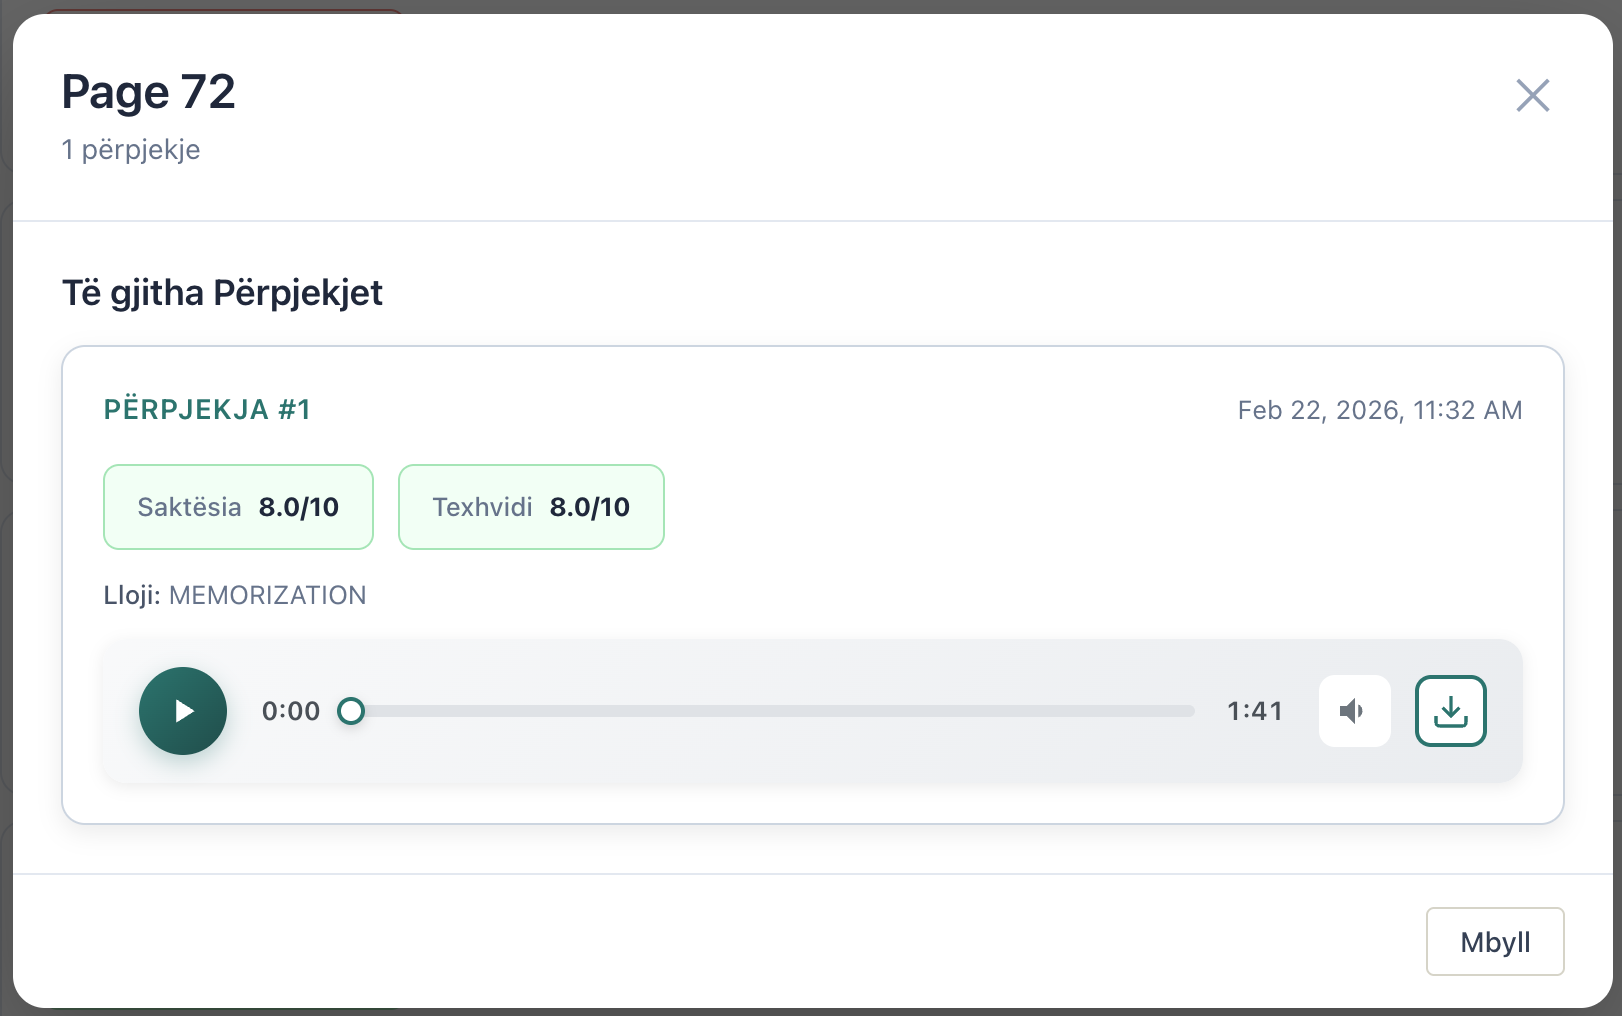This screenshot has width=1622, height=1016.
Task: Click the Lloji: MEMORIZATION label
Action: click(x=235, y=595)
